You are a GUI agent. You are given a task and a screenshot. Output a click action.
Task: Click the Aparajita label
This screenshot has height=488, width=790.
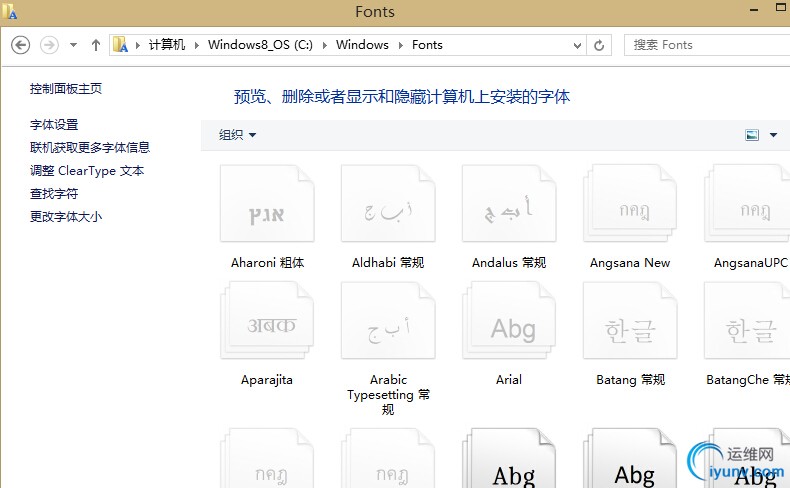267,380
